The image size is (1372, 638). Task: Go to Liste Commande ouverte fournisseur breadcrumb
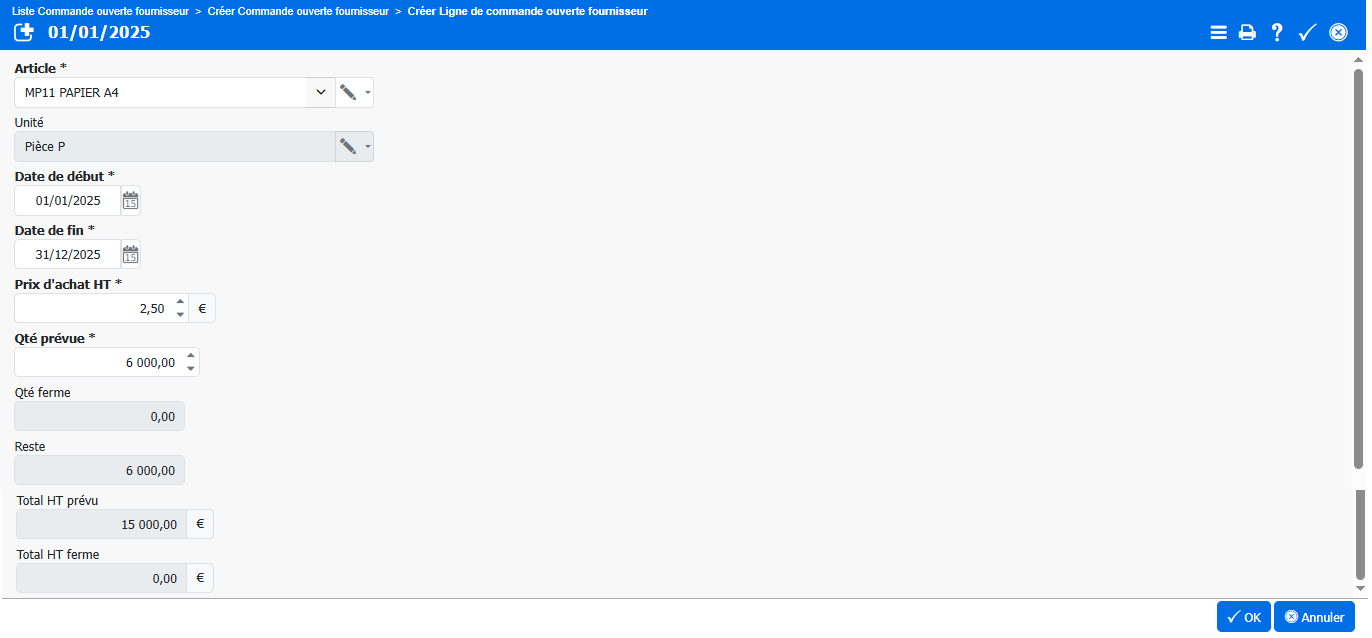coord(100,11)
